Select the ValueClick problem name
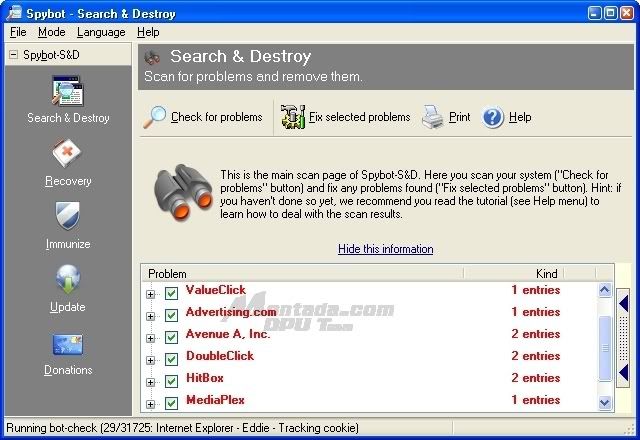The height and width of the screenshot is (440, 640). 216,290
